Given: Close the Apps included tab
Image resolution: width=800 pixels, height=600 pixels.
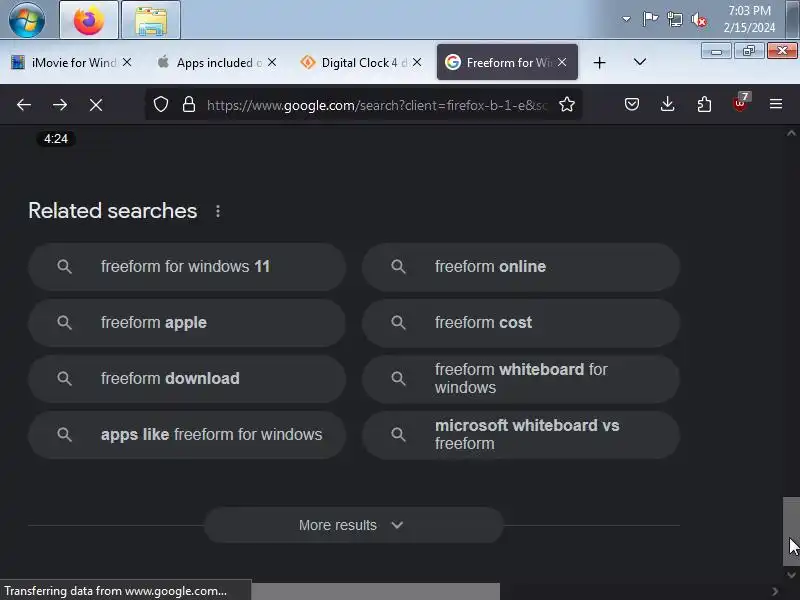Looking at the screenshot, I should (x=272, y=62).
